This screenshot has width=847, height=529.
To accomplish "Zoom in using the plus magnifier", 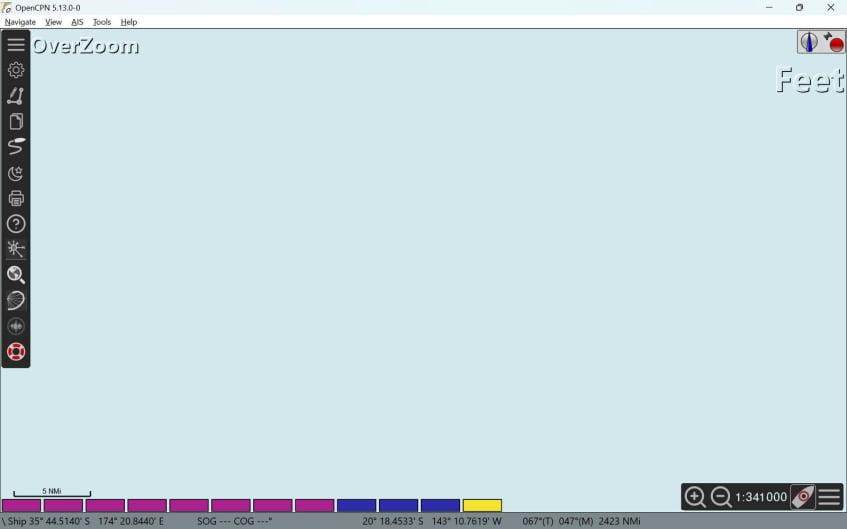I will pos(695,497).
